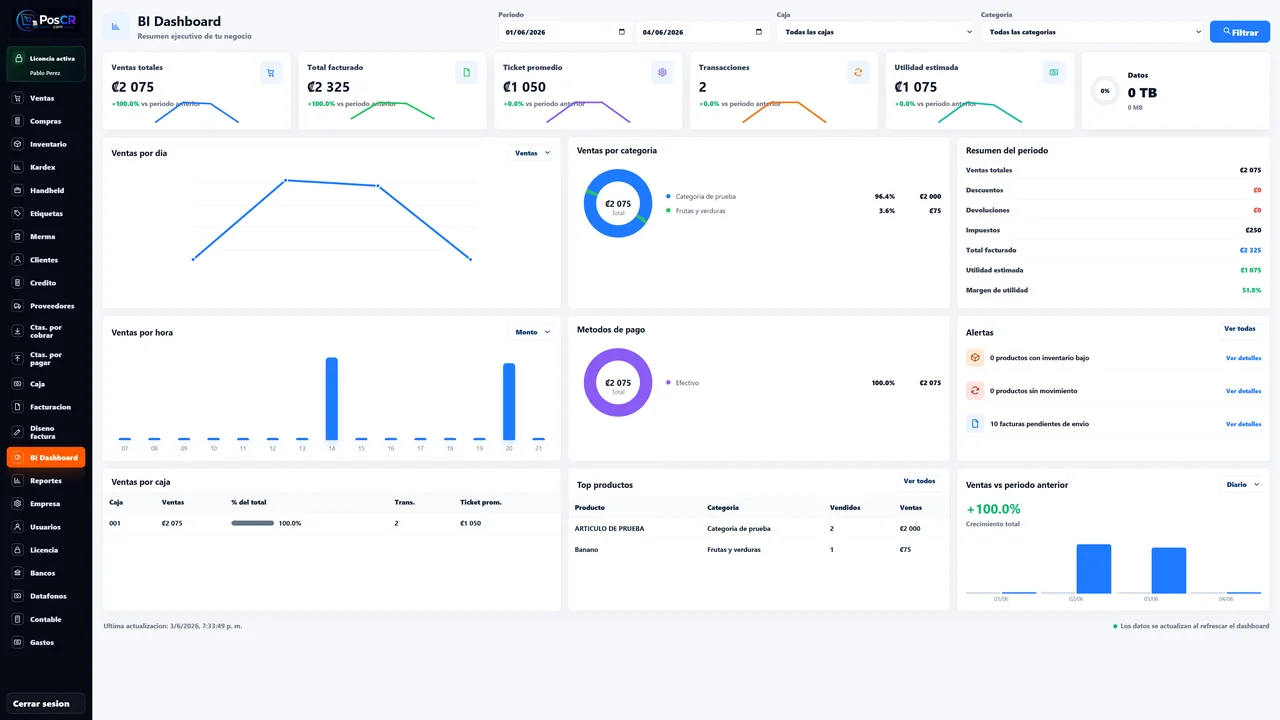The image size is (1280, 720).
Task: Click Ver todos in Top productos
Action: 919,481
